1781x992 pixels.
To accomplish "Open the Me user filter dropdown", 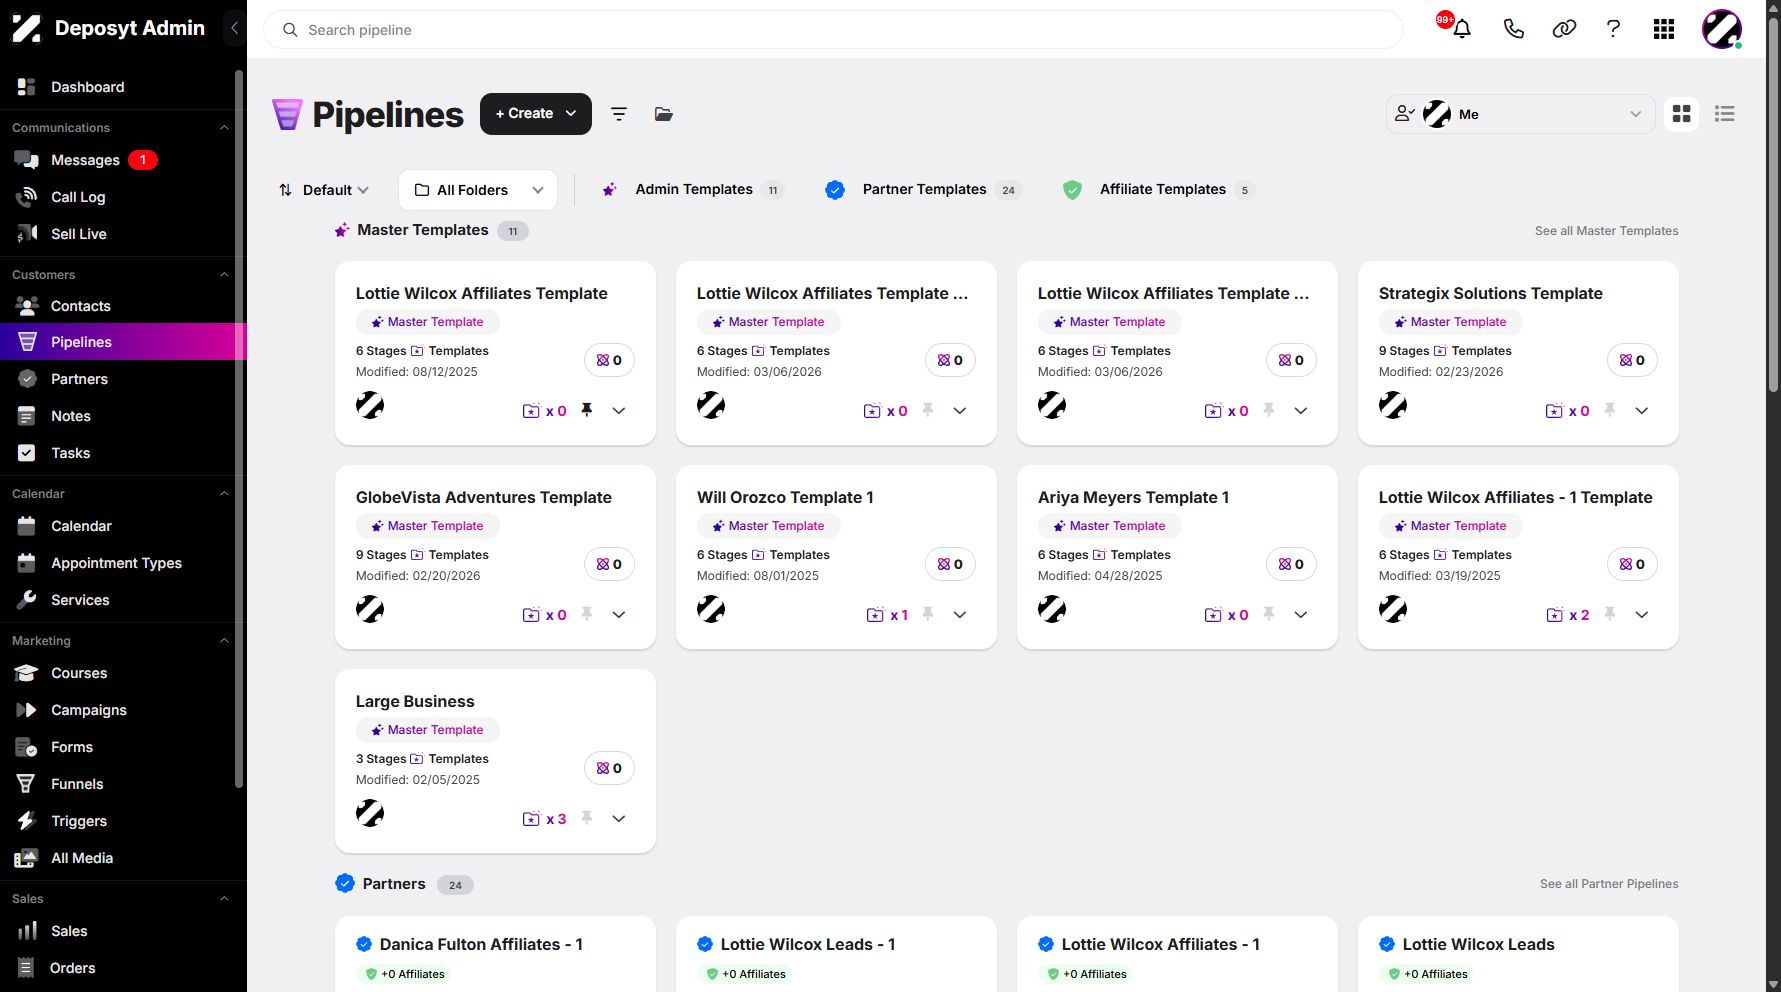I will point(1521,114).
